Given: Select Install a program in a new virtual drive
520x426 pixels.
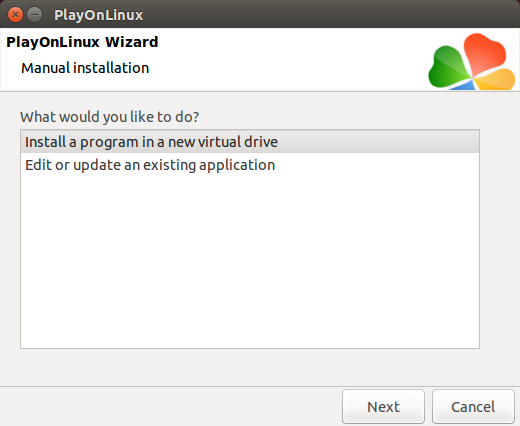Looking at the screenshot, I should pos(250,142).
